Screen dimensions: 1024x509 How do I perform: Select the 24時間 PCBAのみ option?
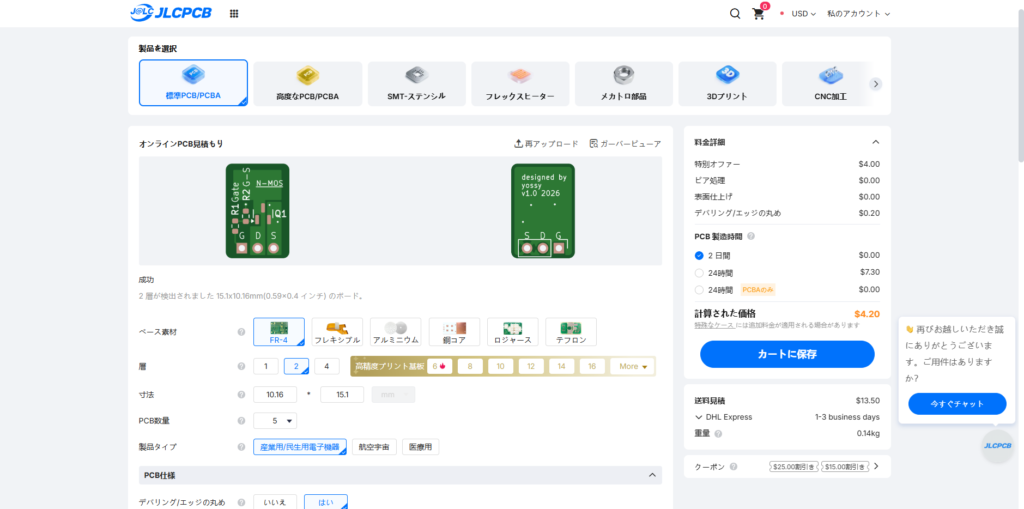point(699,289)
